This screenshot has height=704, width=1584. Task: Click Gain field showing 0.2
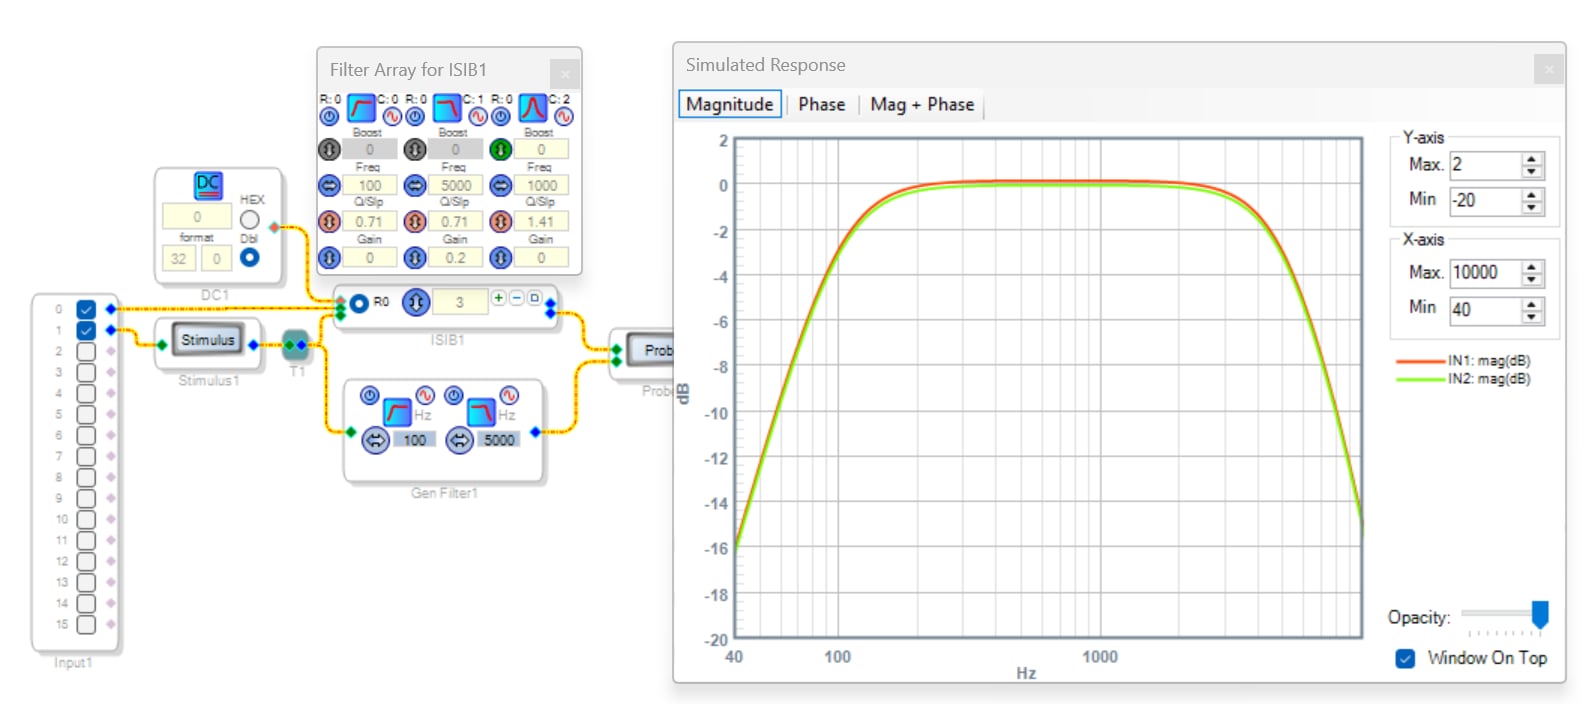coord(455,257)
